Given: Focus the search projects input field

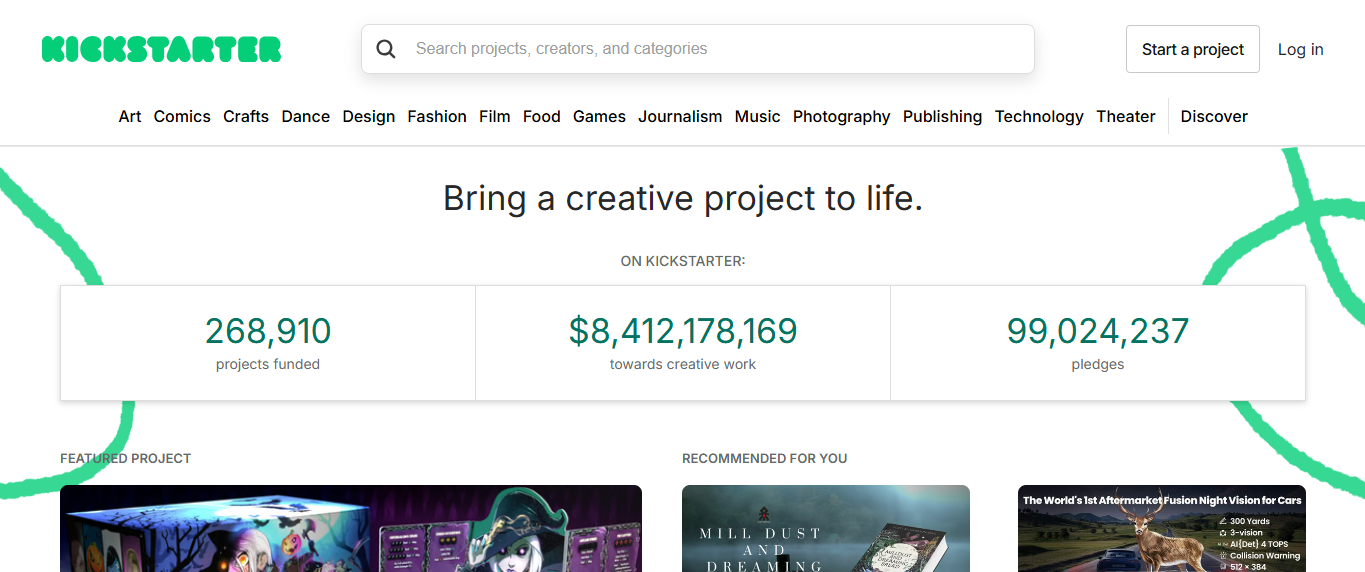Looking at the screenshot, I should pyautogui.click(x=697, y=49).
